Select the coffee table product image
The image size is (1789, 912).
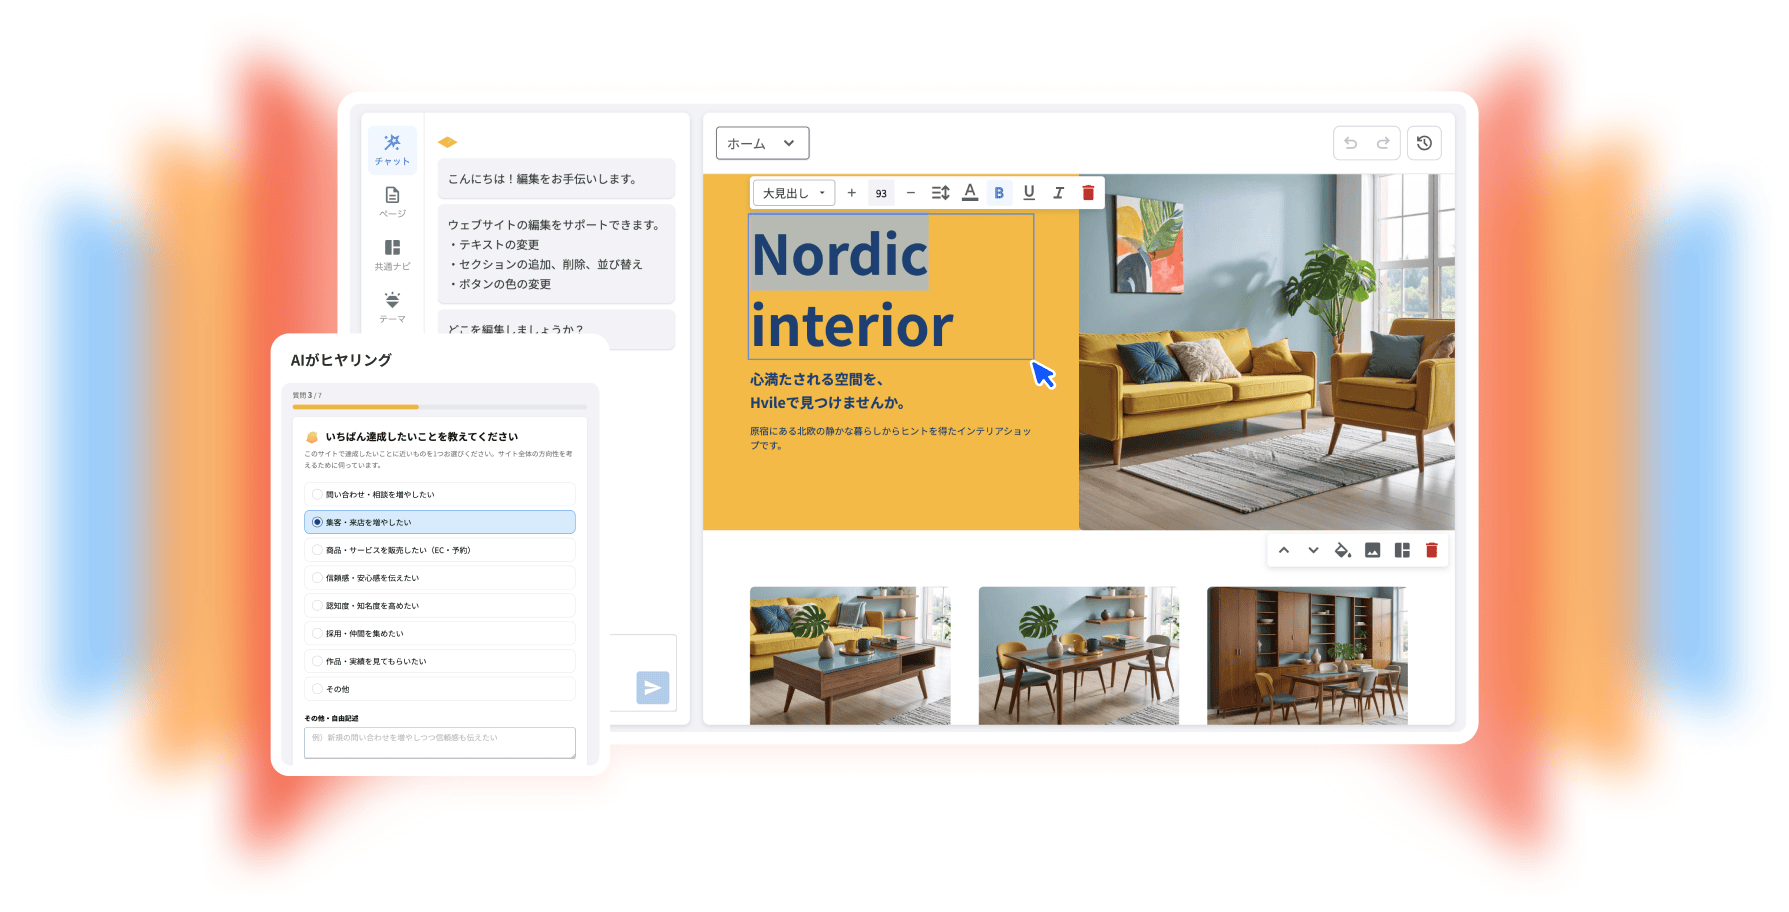(x=850, y=656)
